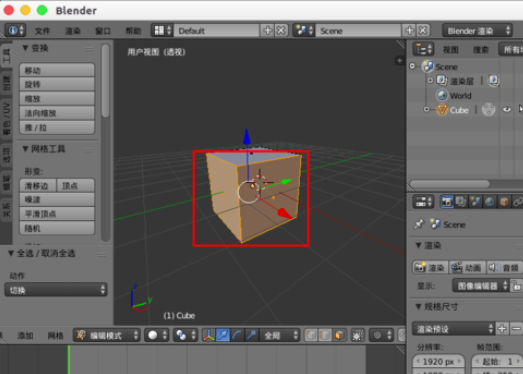Switch to Scene properties tab
Screen dimensions: 523x374
click(x=475, y=202)
